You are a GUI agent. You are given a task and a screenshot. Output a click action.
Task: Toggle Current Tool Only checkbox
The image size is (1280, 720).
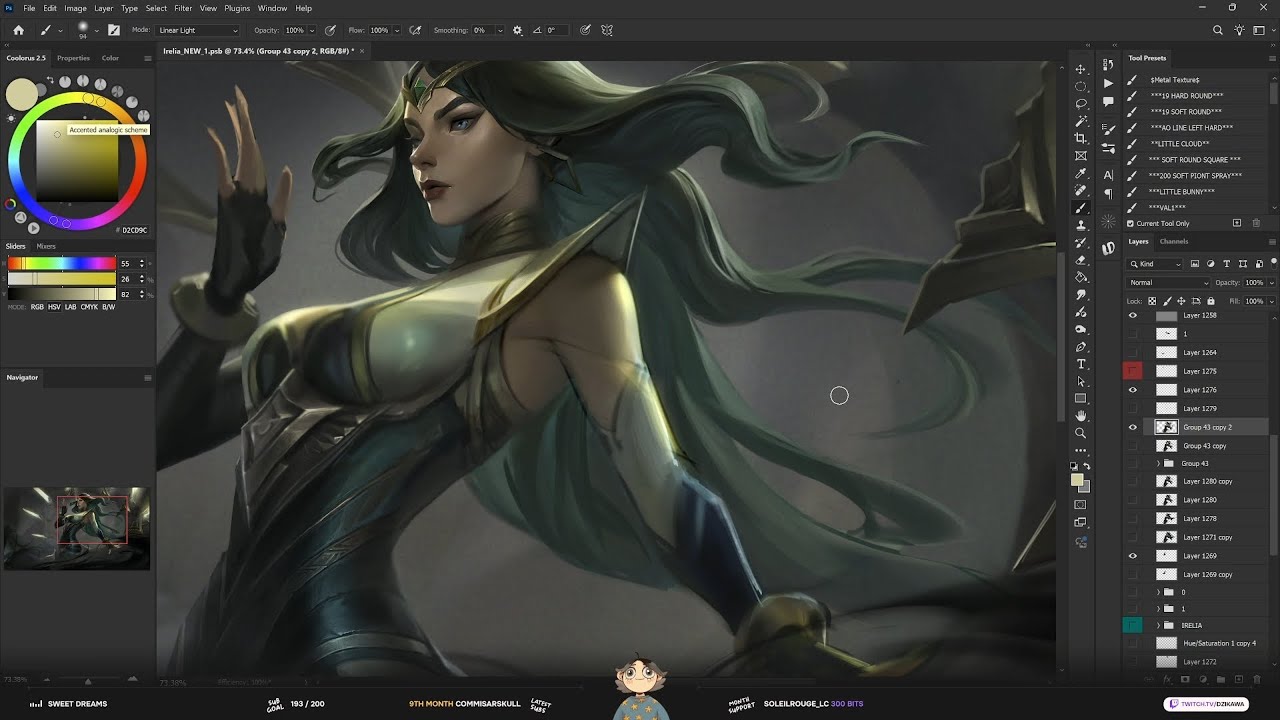point(1130,223)
